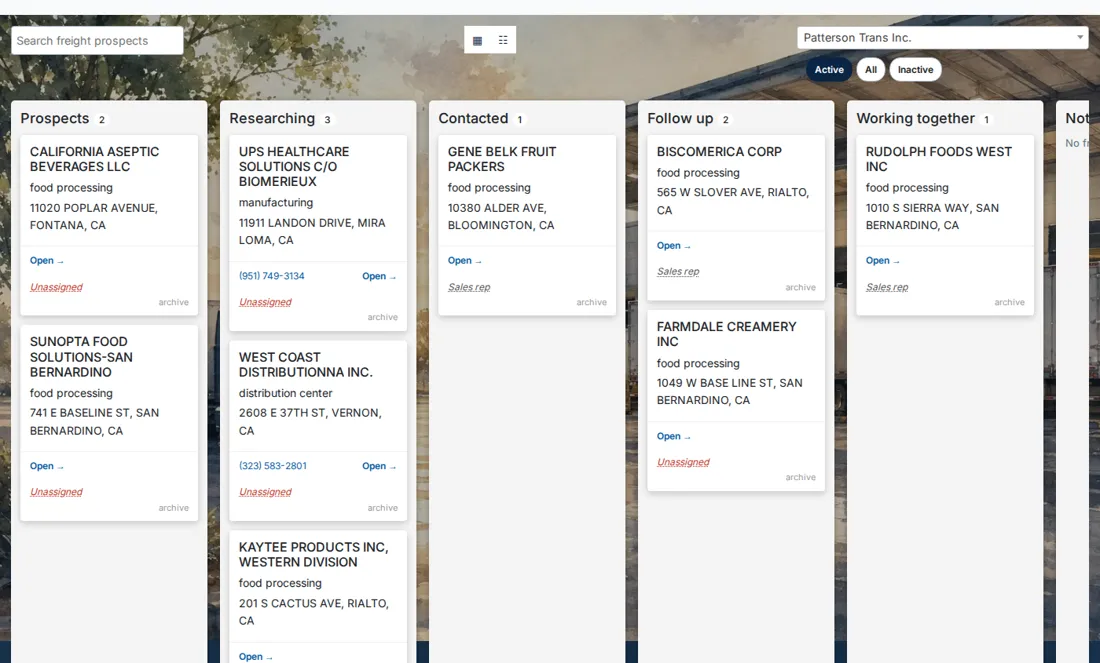Image resolution: width=1100 pixels, height=663 pixels.
Task: Click address 1010 S SIERRA WAY, SAN BERNARDINO
Action: [932, 217]
